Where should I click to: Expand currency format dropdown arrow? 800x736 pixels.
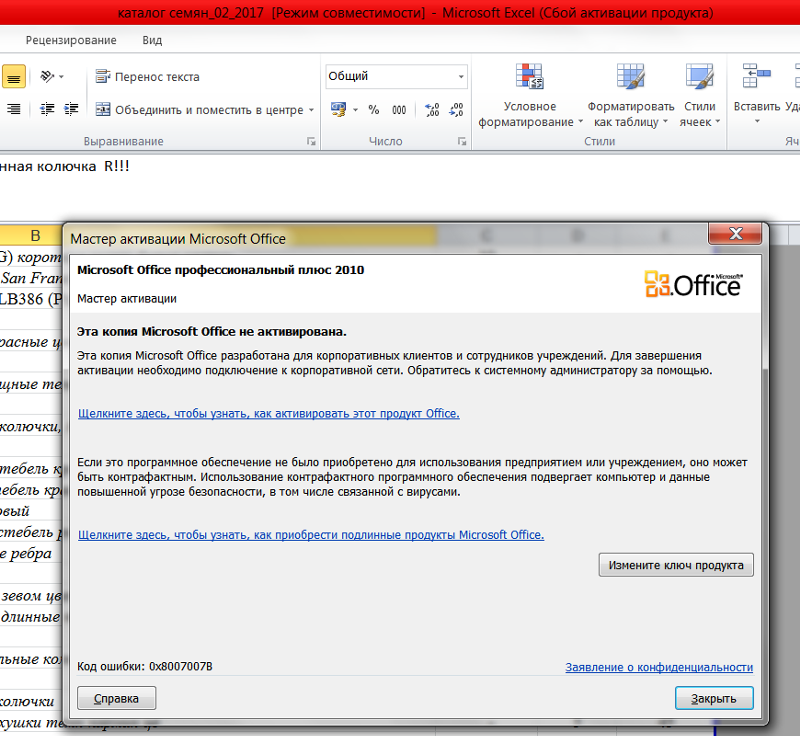pyautogui.click(x=356, y=110)
